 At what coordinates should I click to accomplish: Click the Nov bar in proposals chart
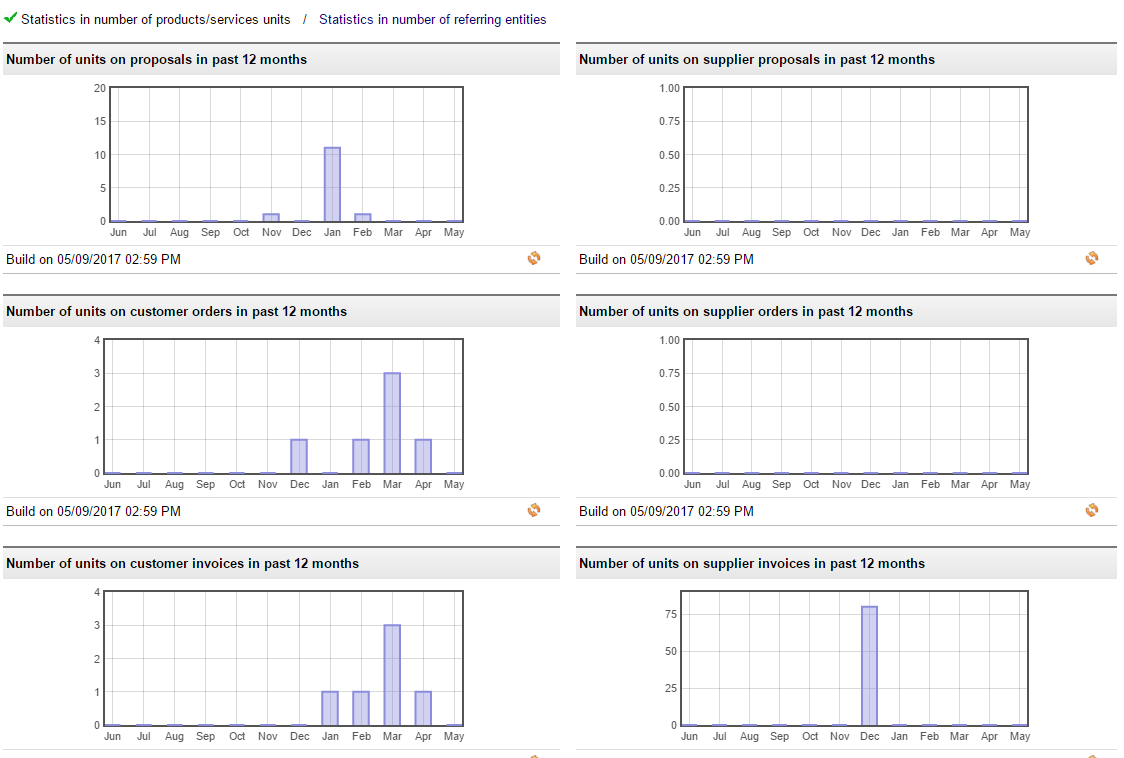(271, 217)
